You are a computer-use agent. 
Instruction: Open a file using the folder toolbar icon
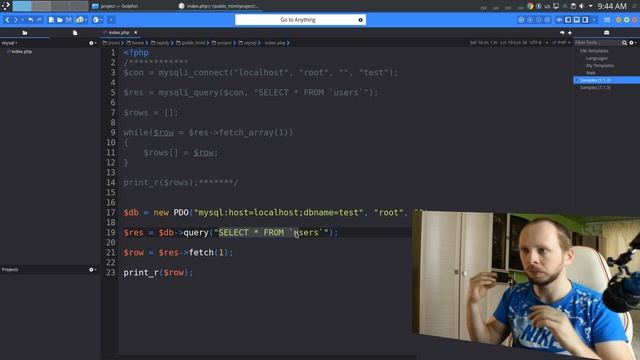point(60,20)
